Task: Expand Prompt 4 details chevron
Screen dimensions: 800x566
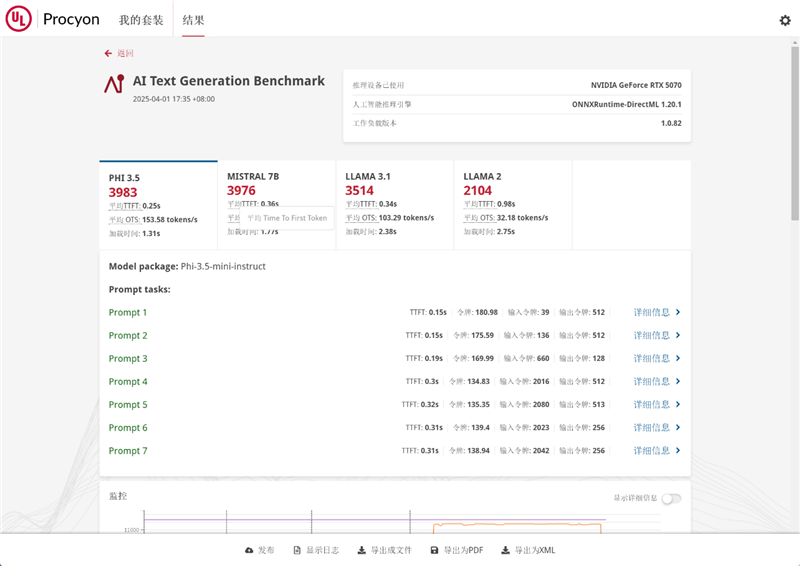Action: coord(678,381)
